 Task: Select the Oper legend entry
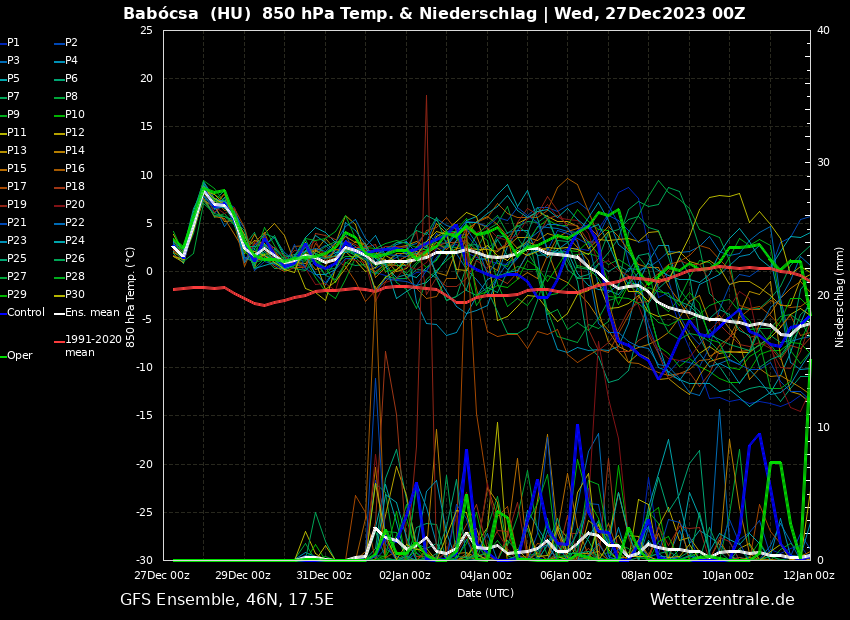19,356
